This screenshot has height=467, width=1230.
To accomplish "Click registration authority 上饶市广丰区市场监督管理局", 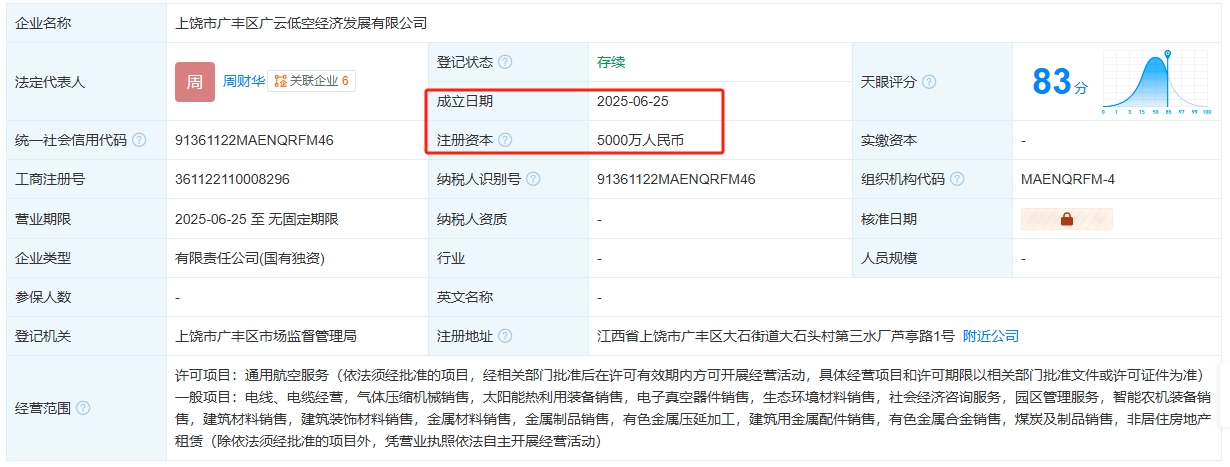I will [x=266, y=336].
